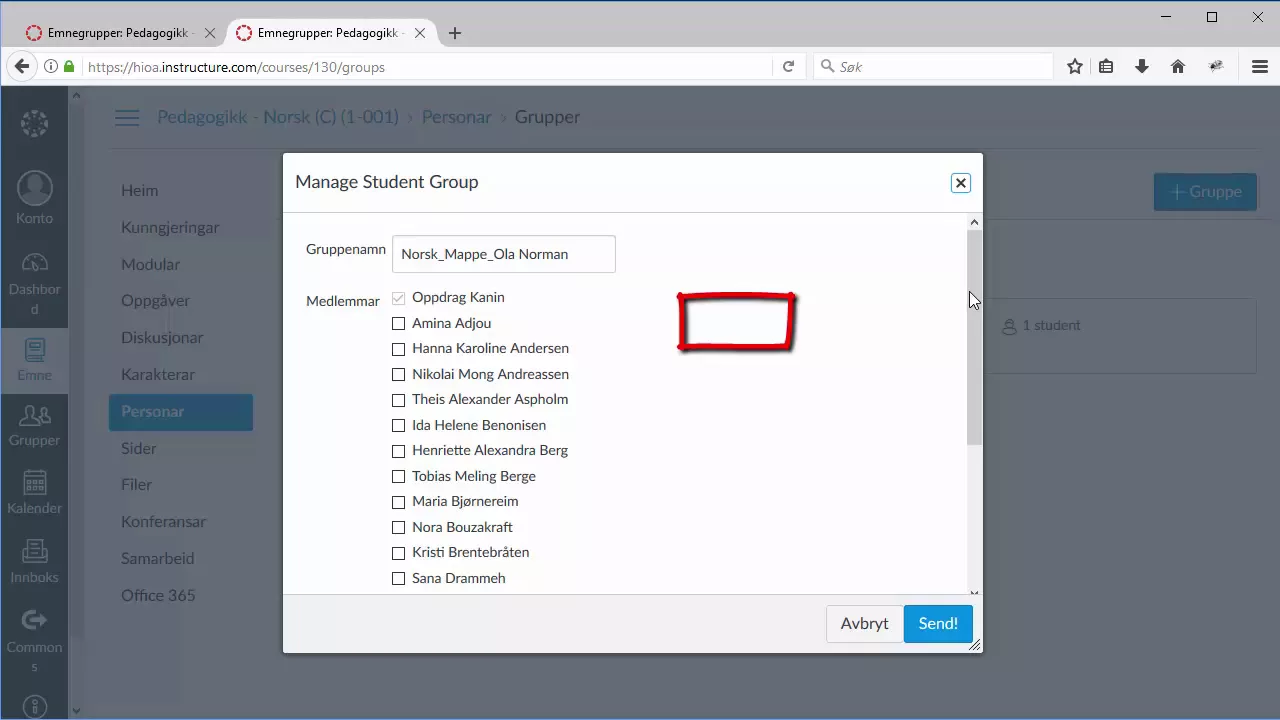Follow the Personar breadcrumb link
This screenshot has height=720, width=1280.
click(x=456, y=117)
